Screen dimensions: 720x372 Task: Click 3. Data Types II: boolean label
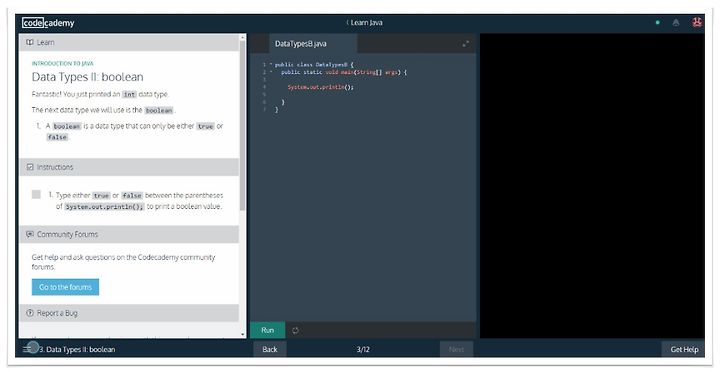coord(77,349)
